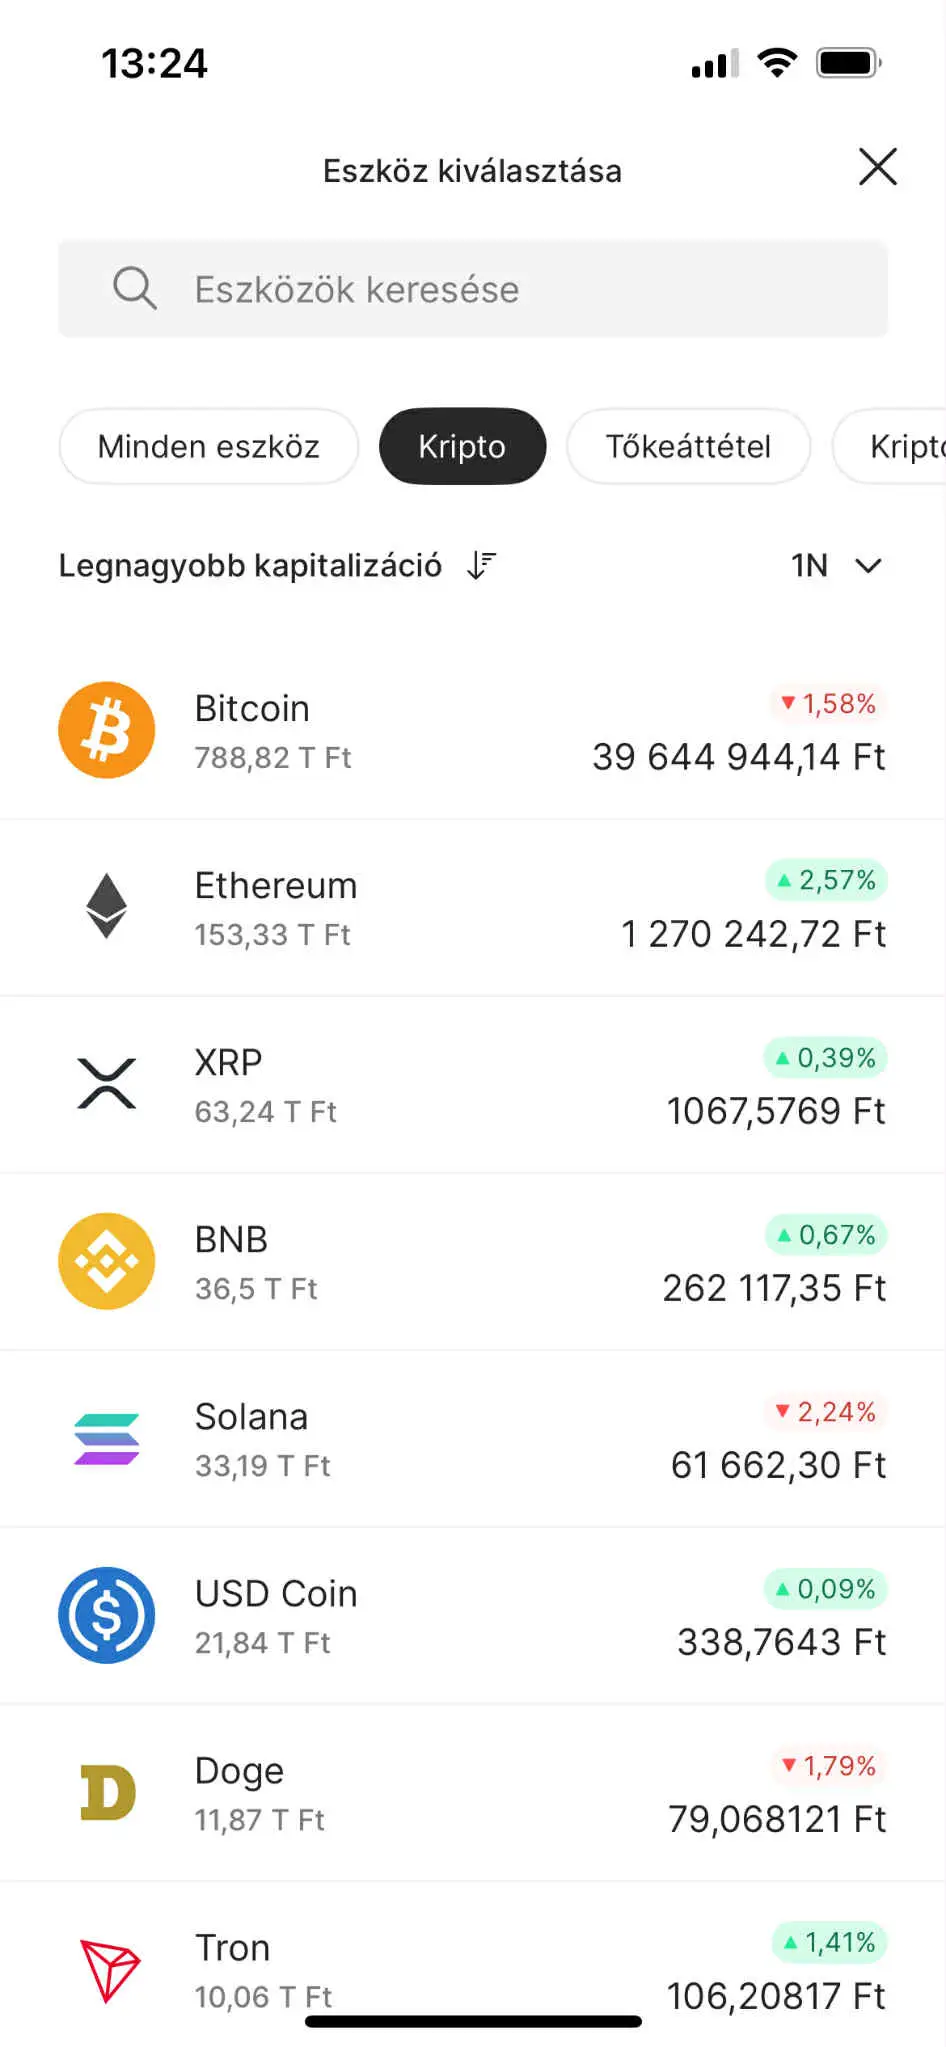Open Bitcoin's 1,58% change badge
This screenshot has width=946, height=2047.
(828, 704)
